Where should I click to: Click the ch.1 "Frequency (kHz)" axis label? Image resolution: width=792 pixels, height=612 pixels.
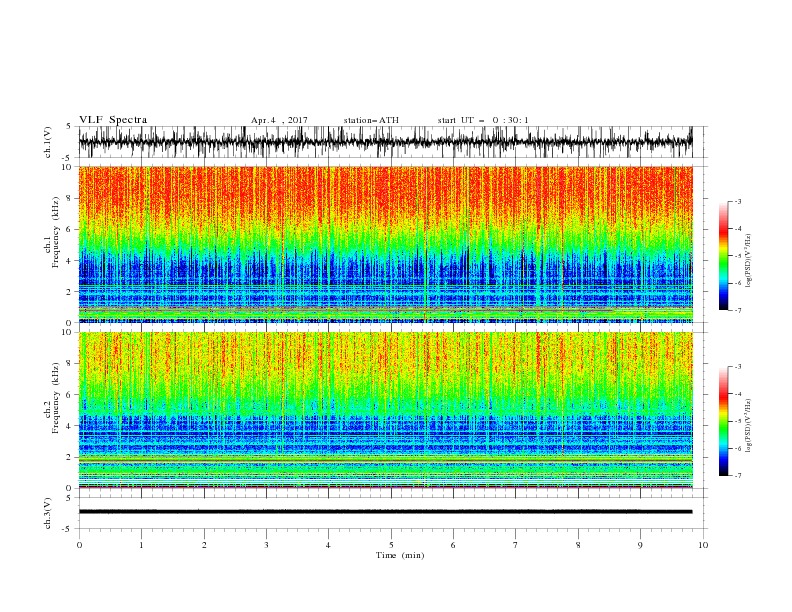click(55, 232)
